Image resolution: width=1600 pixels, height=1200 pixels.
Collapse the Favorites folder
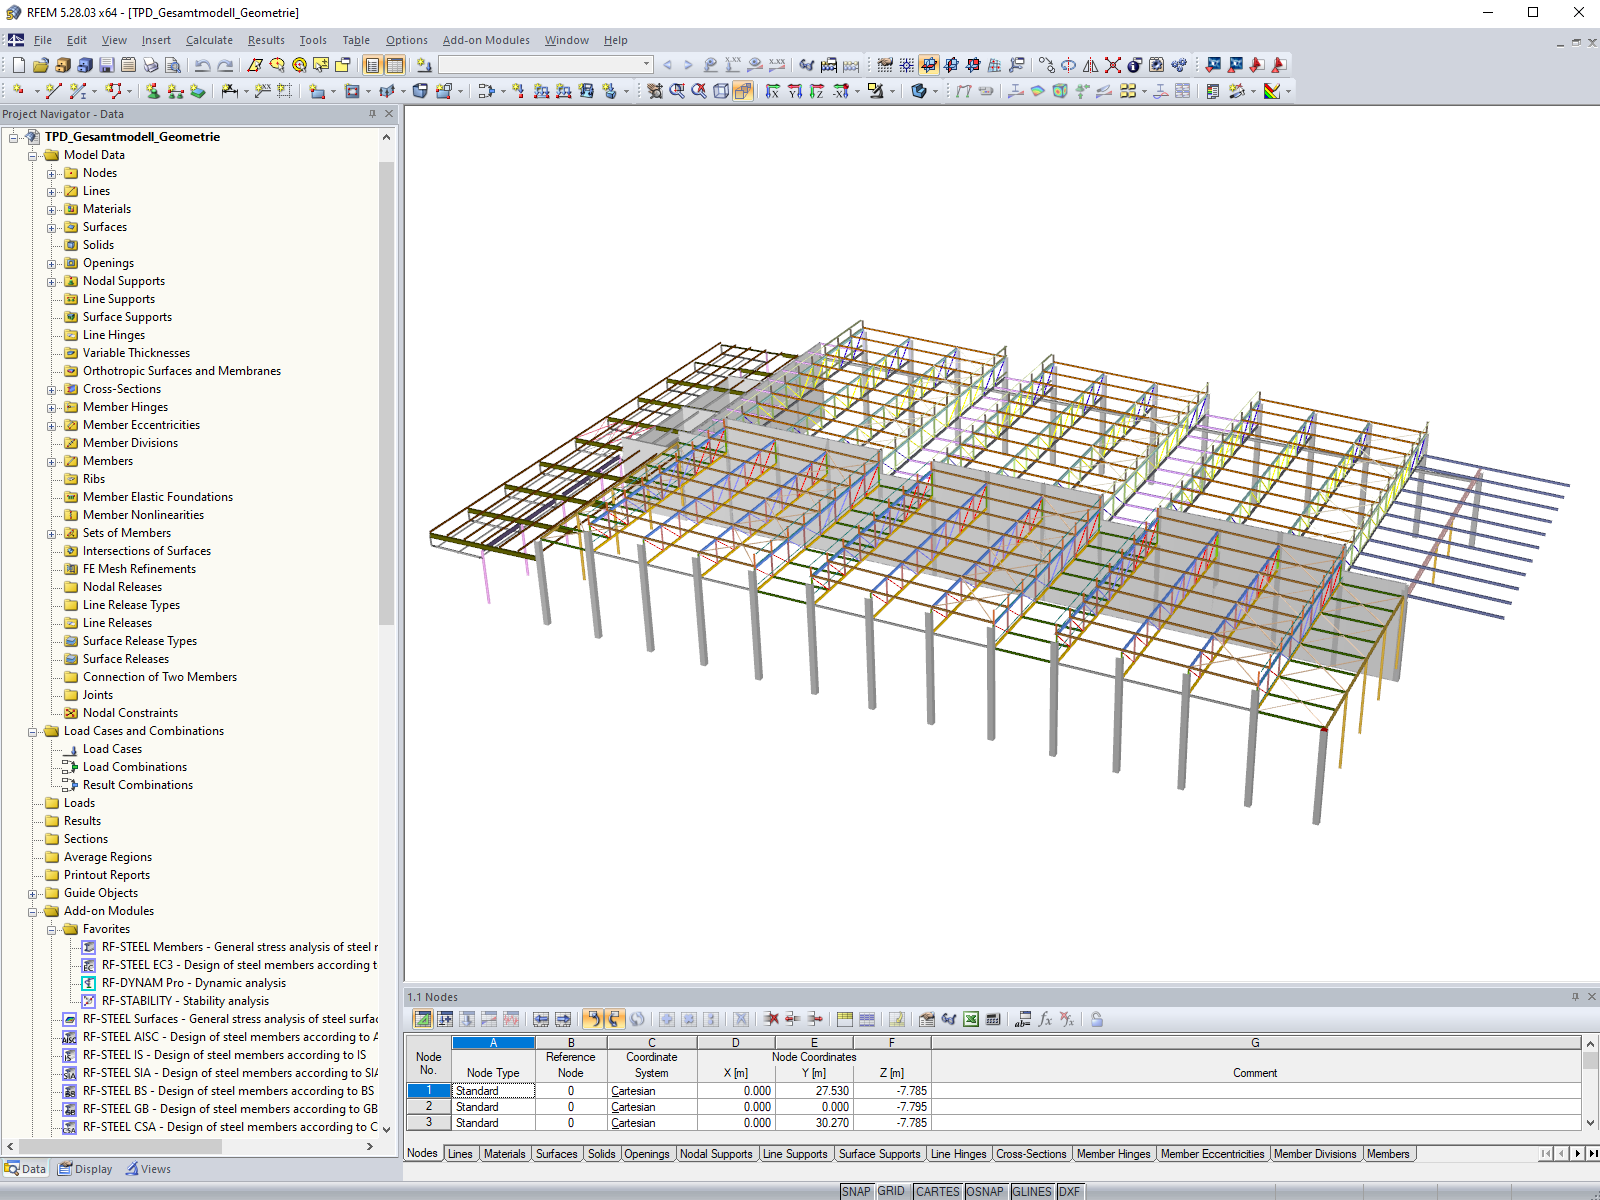coord(52,929)
